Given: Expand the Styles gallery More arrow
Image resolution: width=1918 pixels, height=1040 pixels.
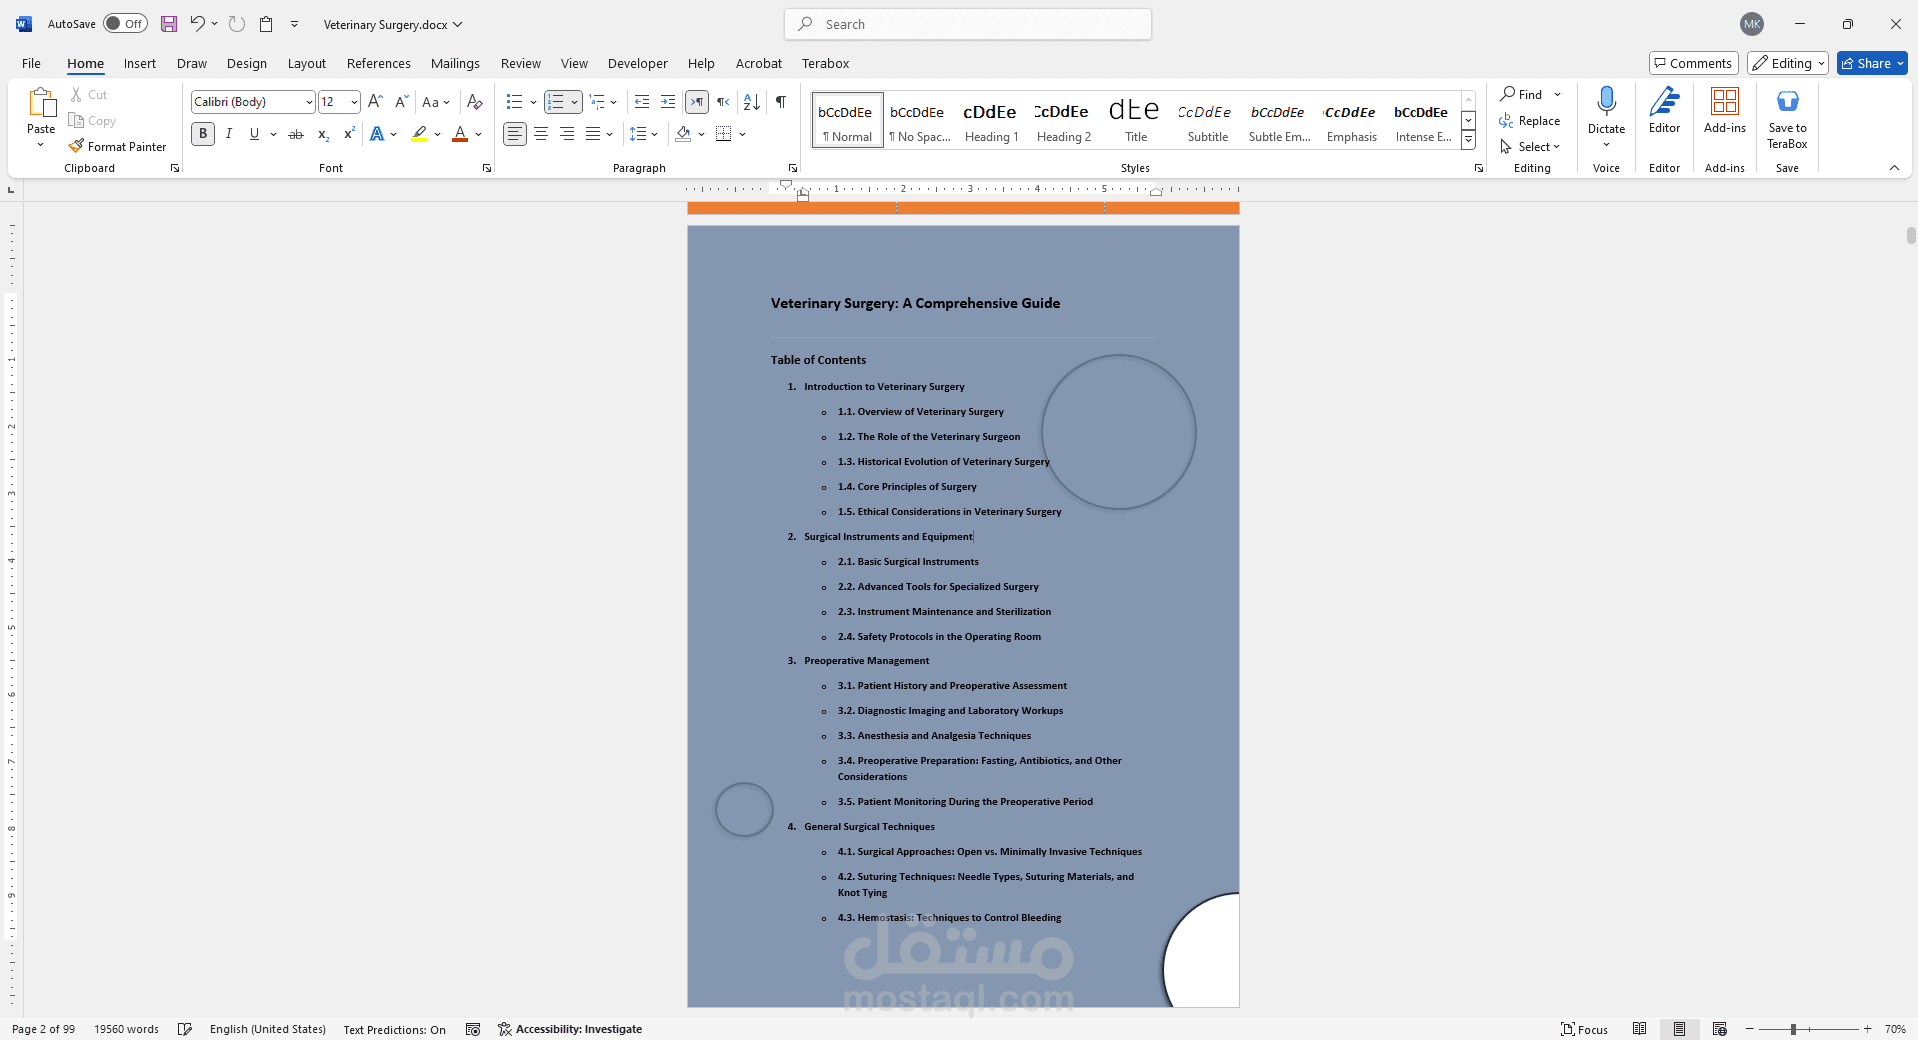Looking at the screenshot, I should pos(1468,141).
